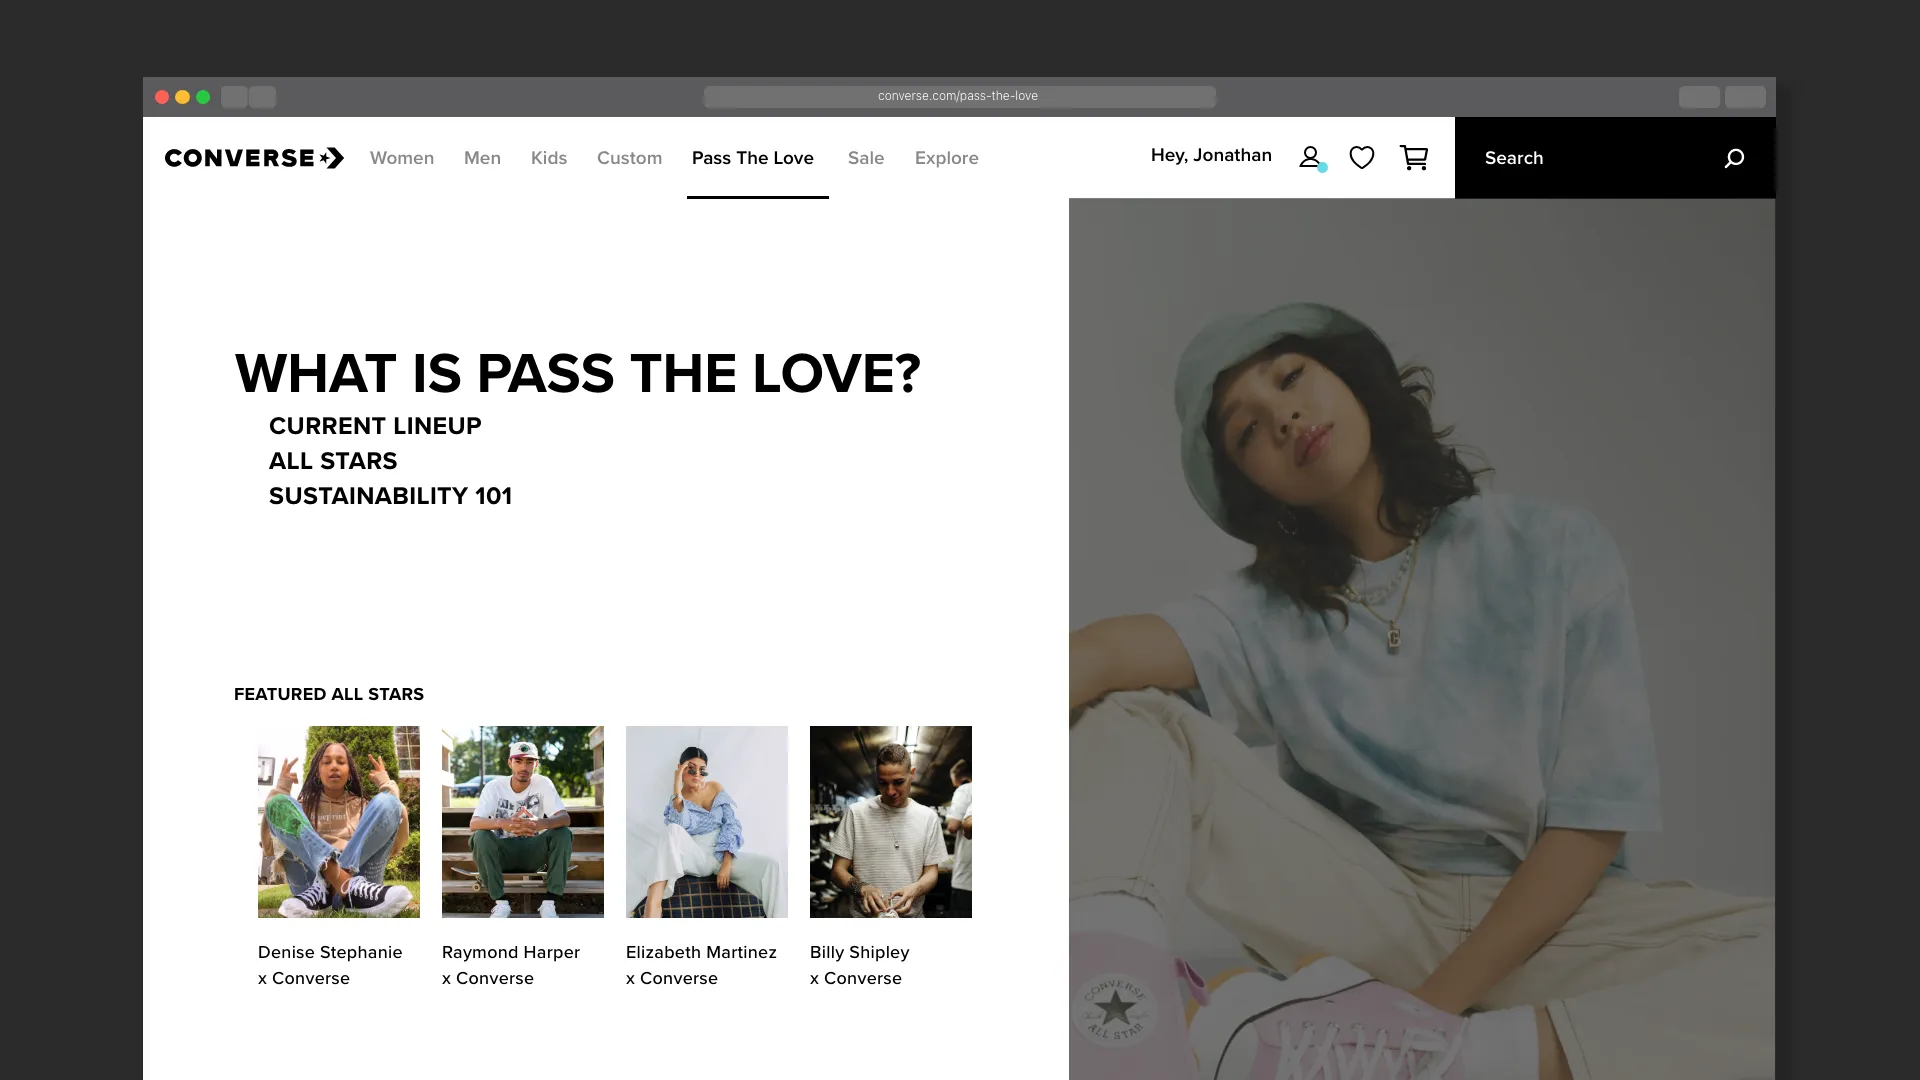Click the Sustainability 101 link

click(390, 496)
